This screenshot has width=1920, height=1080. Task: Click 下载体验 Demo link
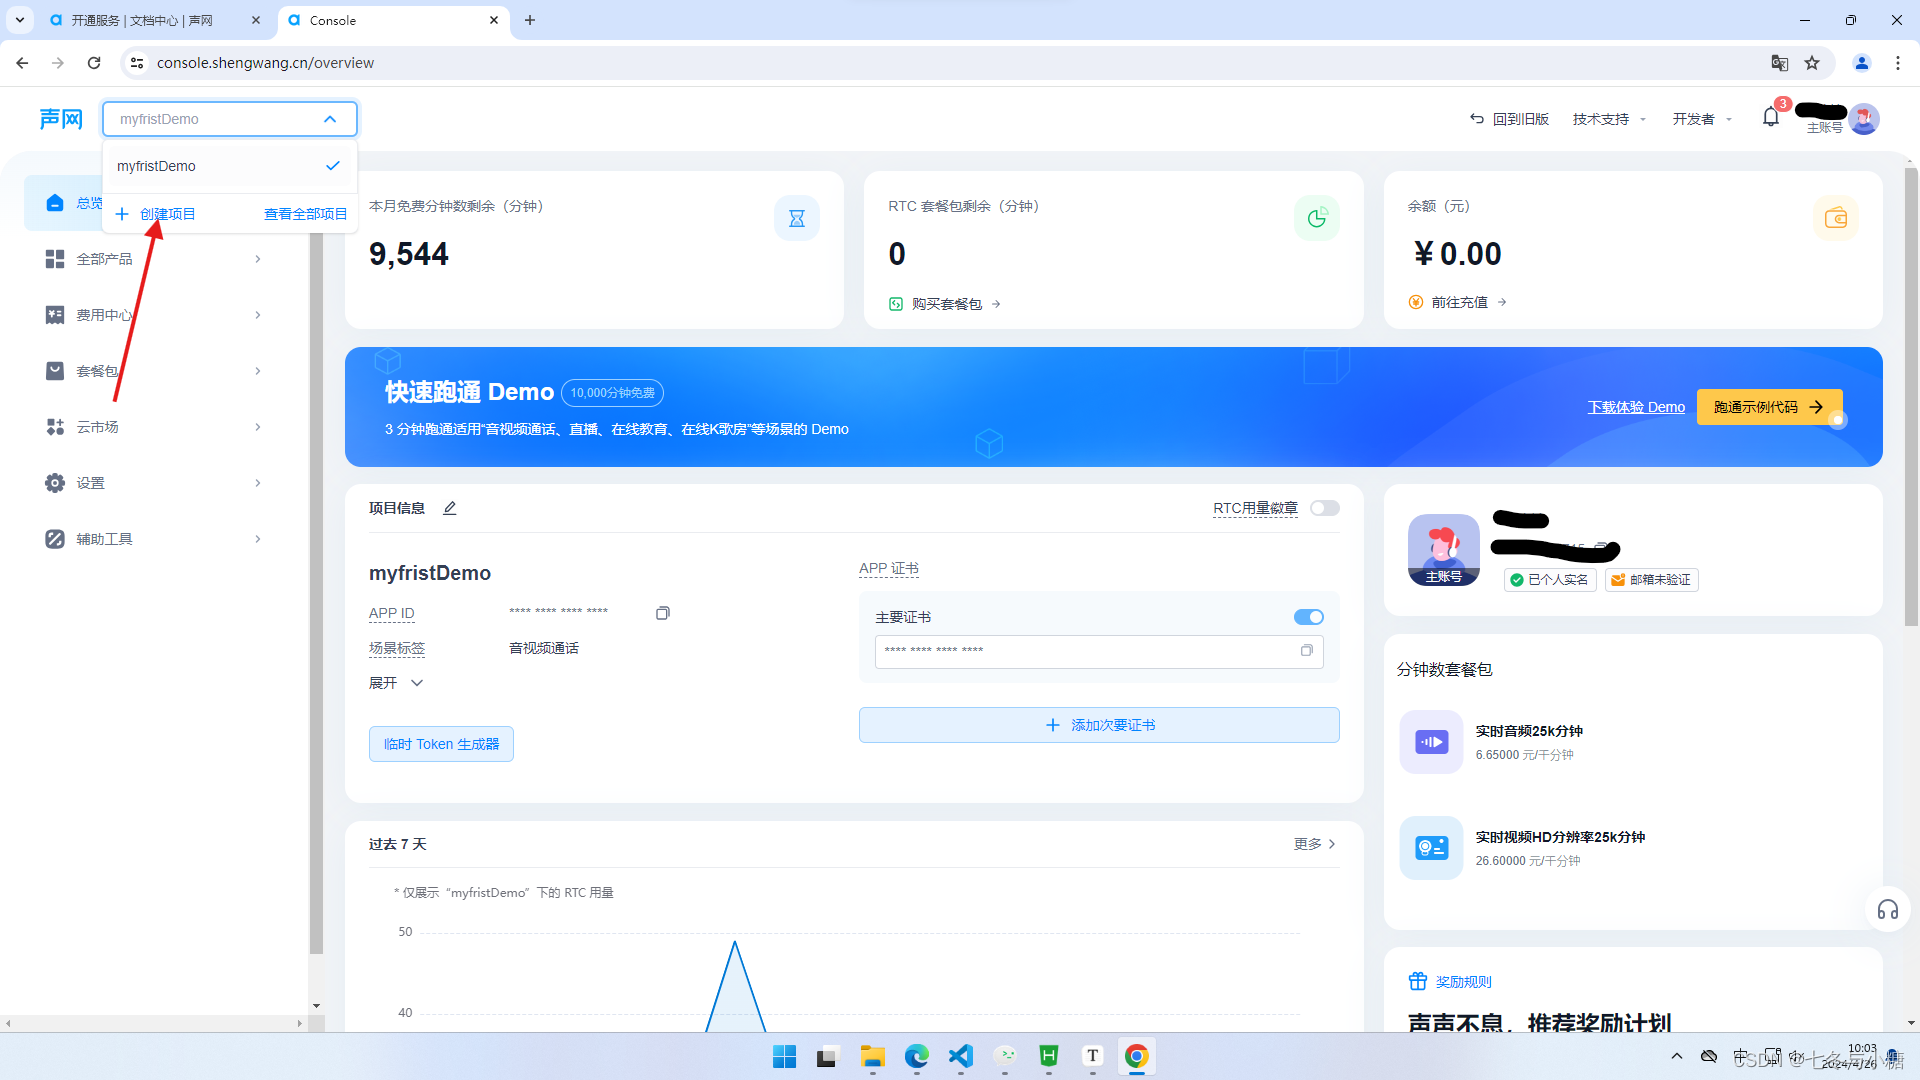[x=1636, y=407]
